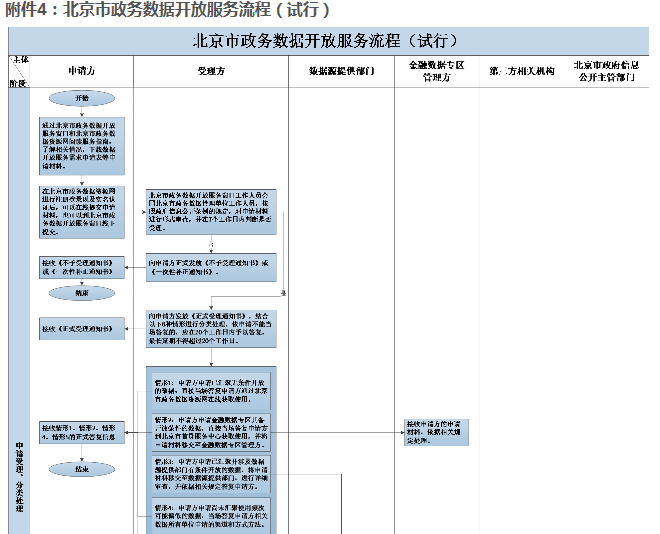
Task: Click the 金融数据专区管理方 column header
Action: click(437, 71)
